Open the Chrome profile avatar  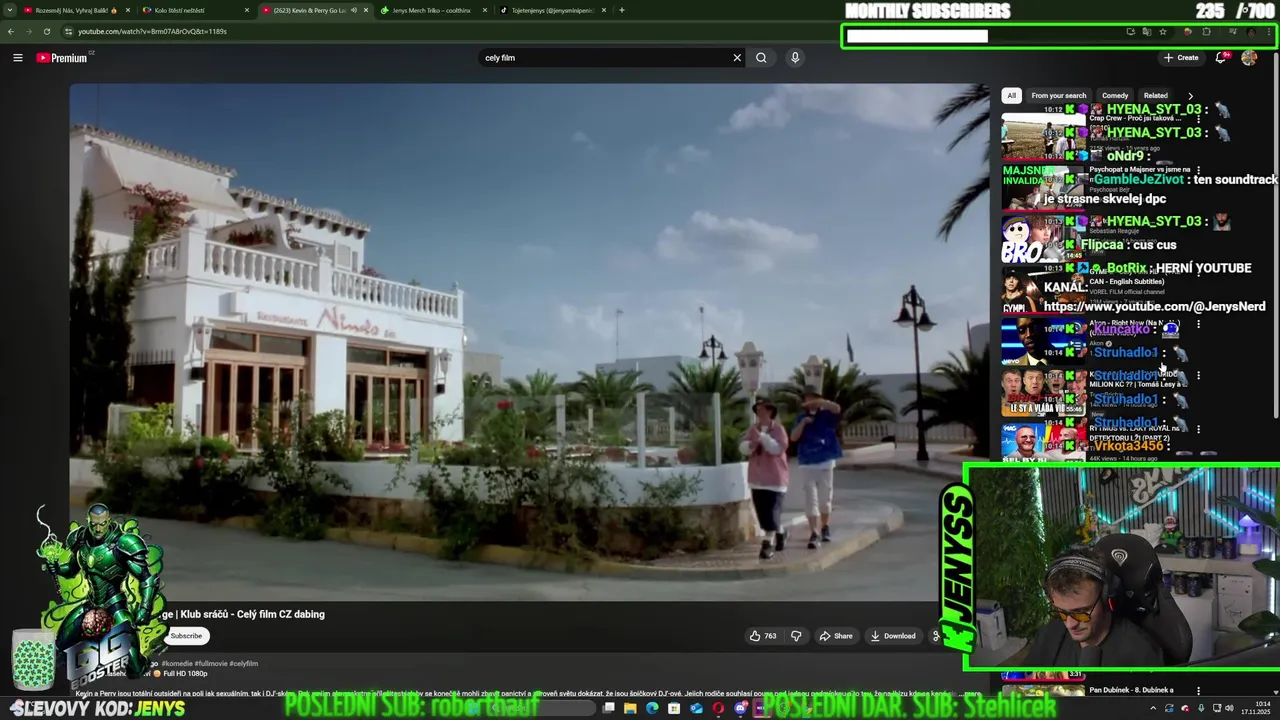coord(1252,31)
